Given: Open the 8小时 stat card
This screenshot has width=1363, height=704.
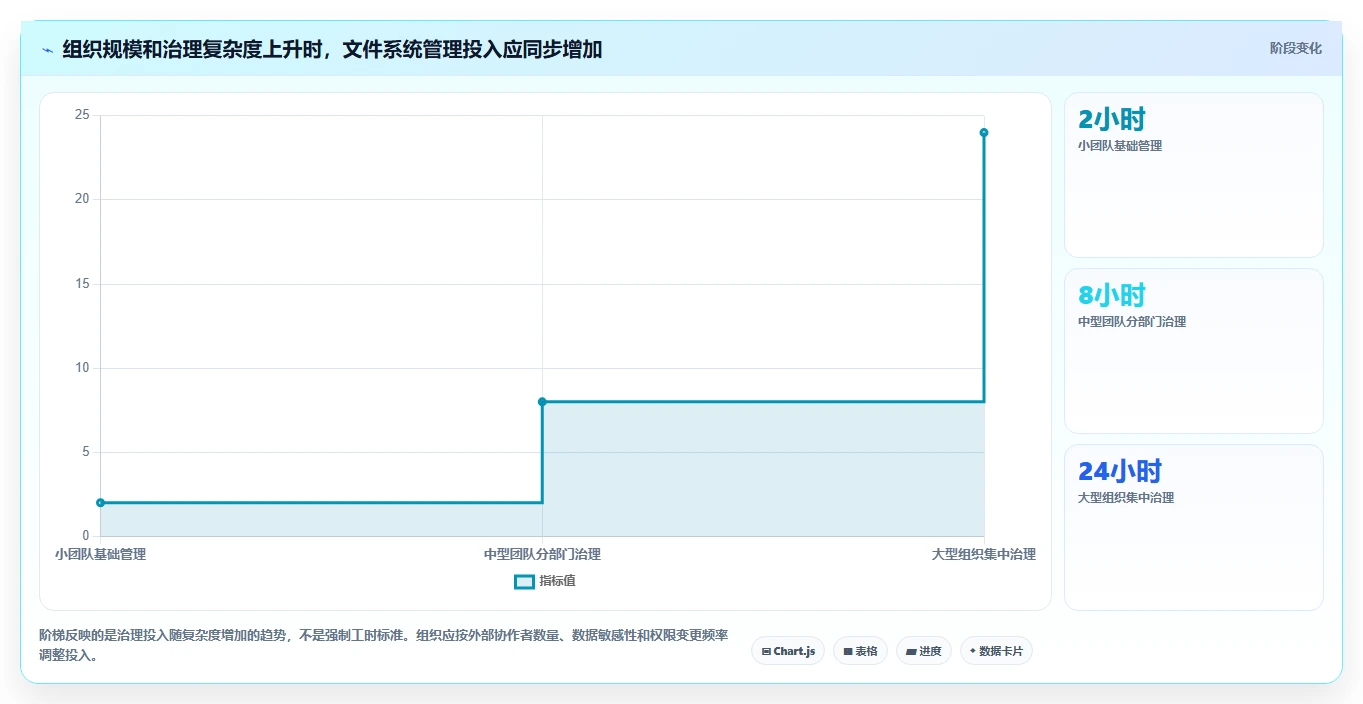Looking at the screenshot, I should click(1193, 351).
